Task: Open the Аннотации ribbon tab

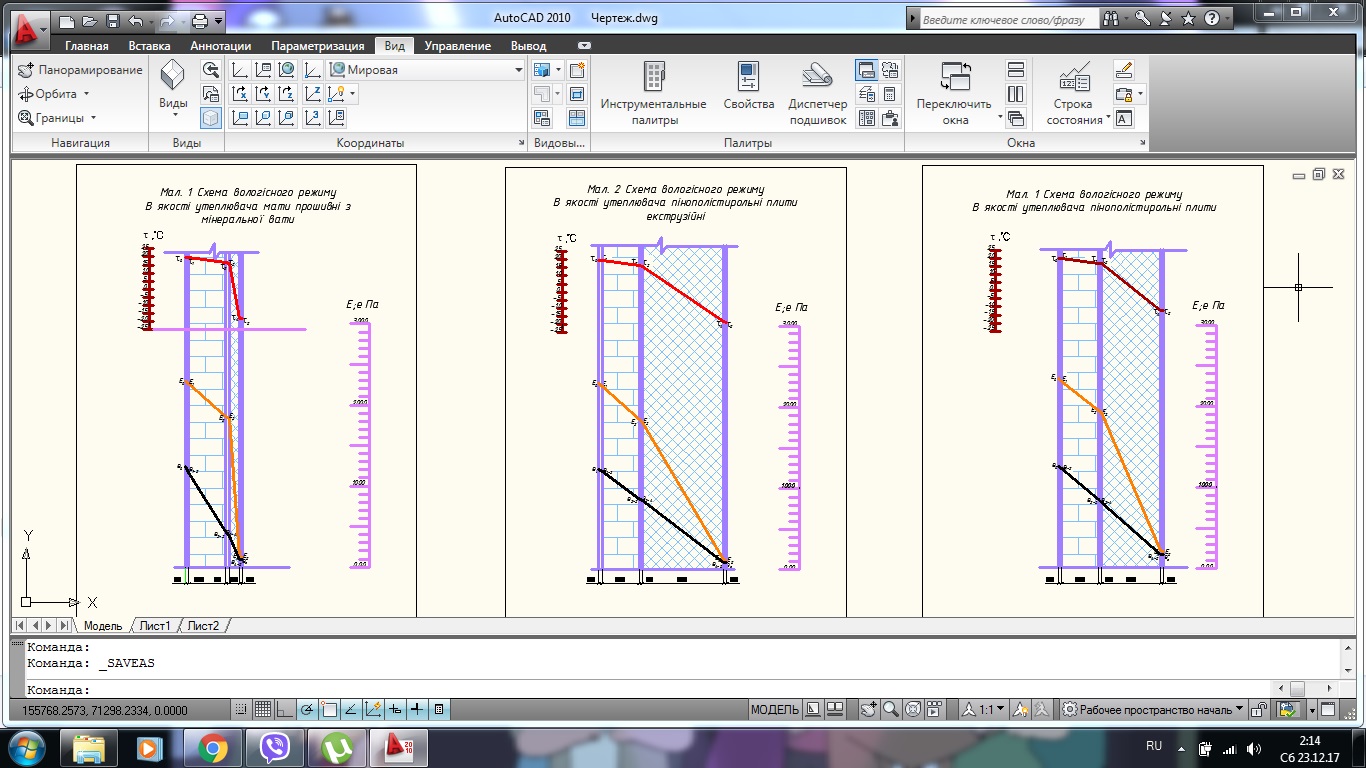Action: 220,46
